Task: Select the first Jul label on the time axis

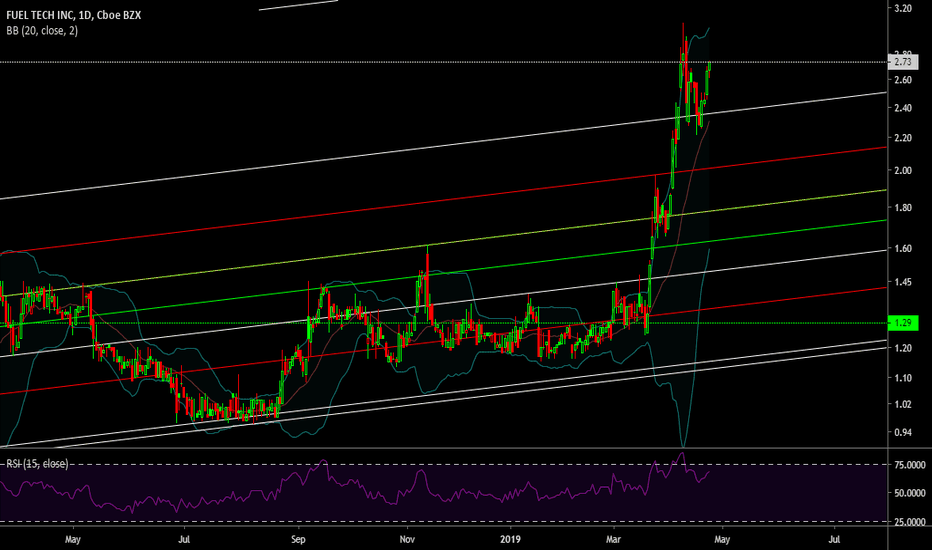Action: [x=184, y=539]
